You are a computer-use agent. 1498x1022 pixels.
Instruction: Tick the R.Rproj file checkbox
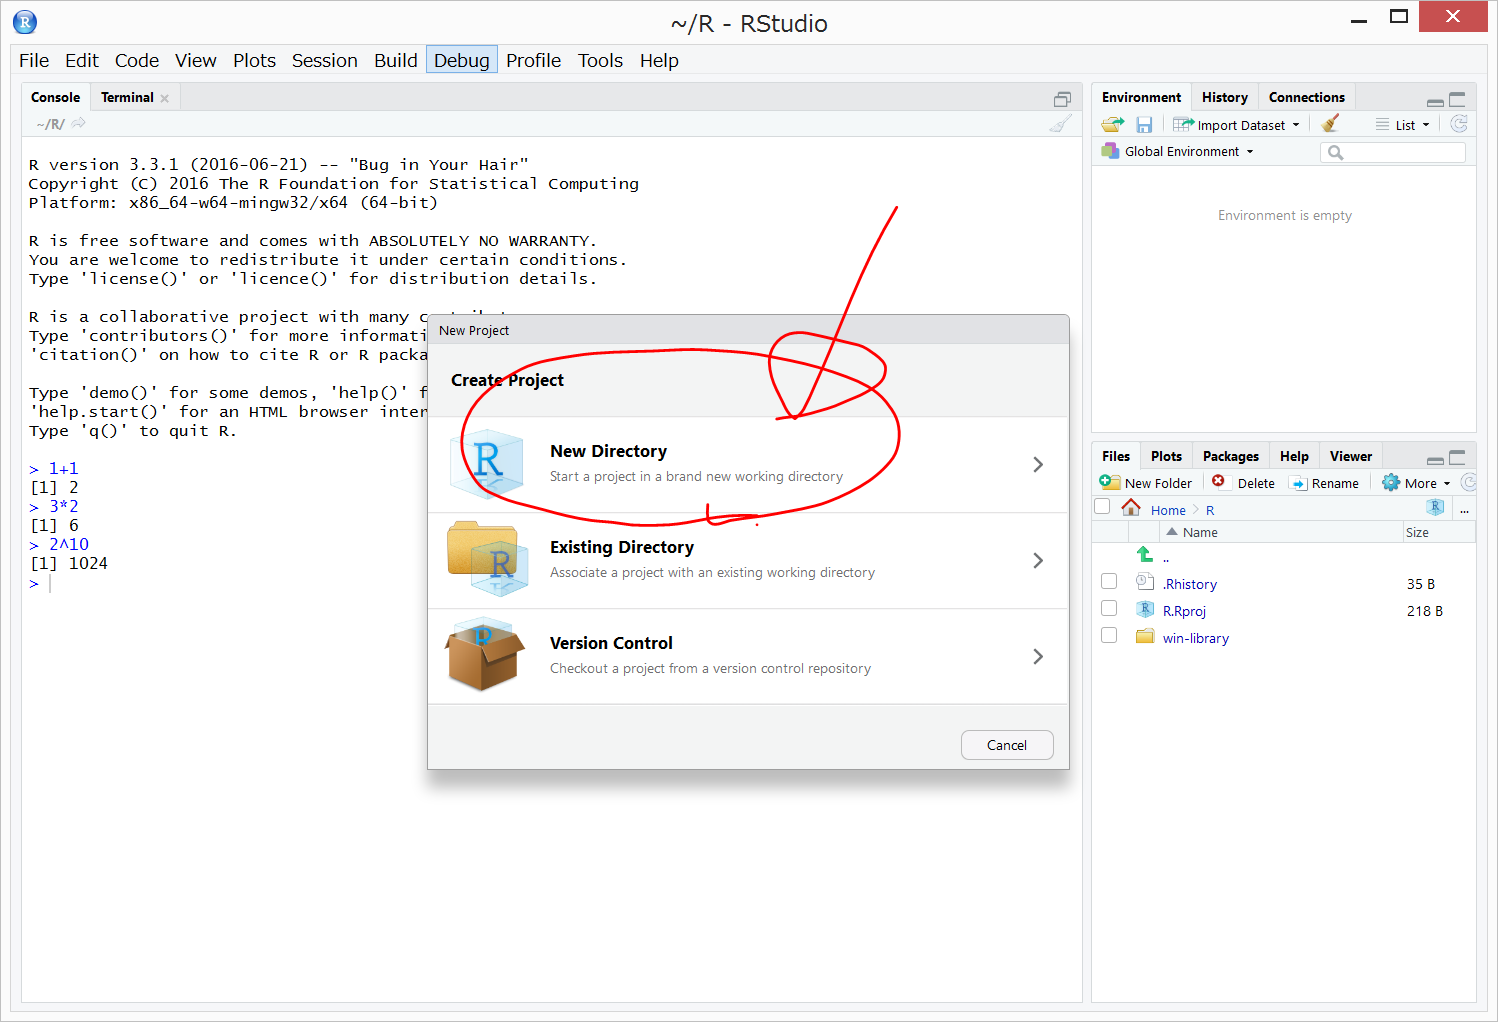click(1109, 609)
